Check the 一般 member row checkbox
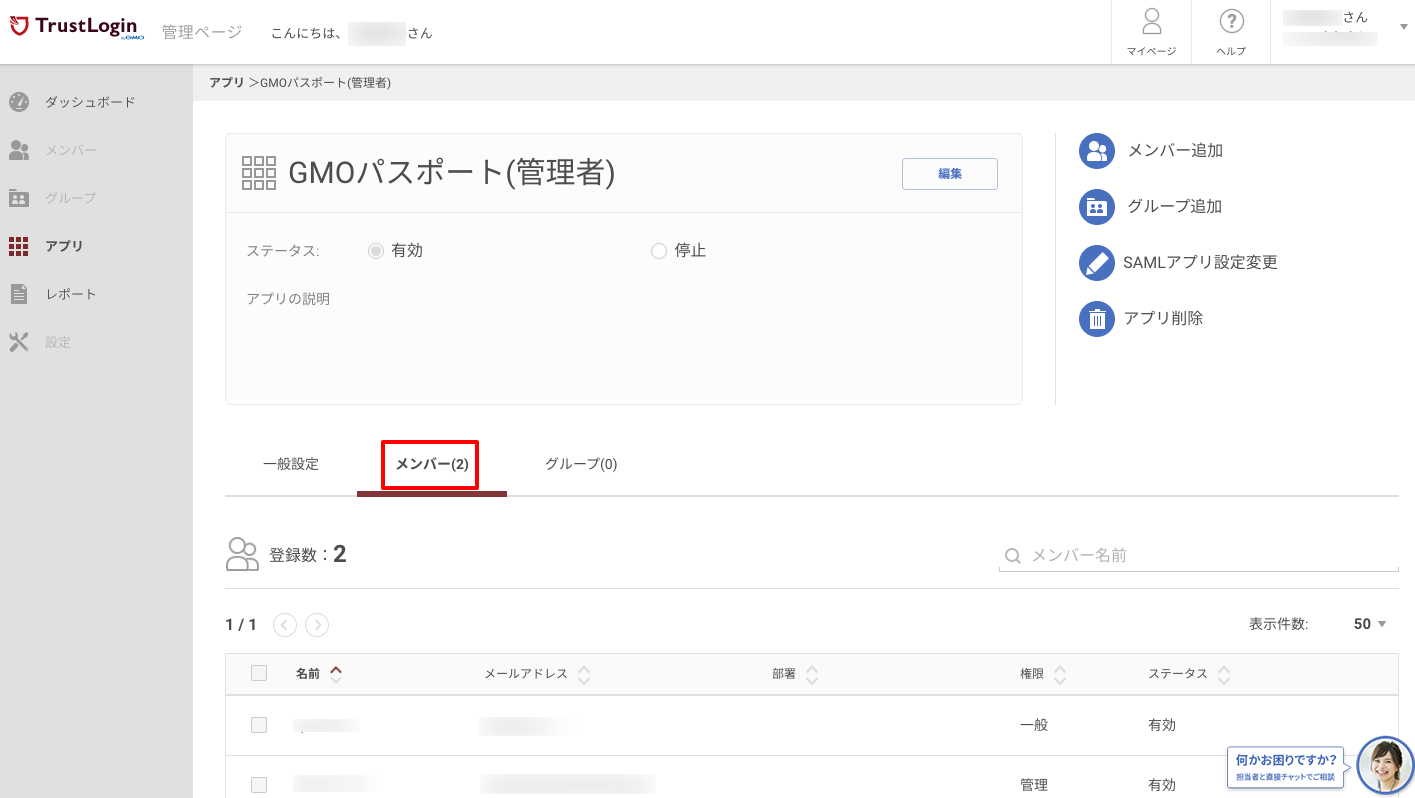This screenshot has height=798, width=1415. click(259, 725)
